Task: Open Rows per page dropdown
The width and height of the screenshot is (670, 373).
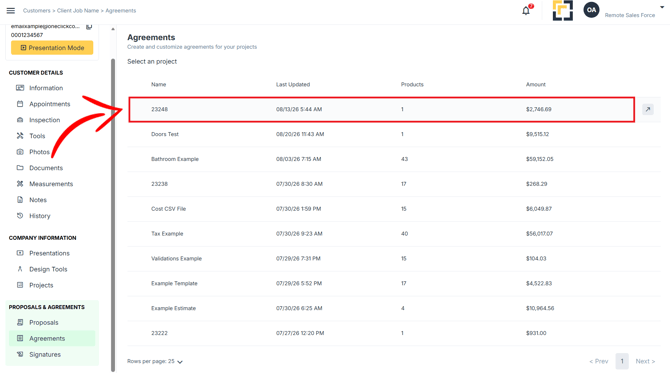Action: click(x=155, y=361)
